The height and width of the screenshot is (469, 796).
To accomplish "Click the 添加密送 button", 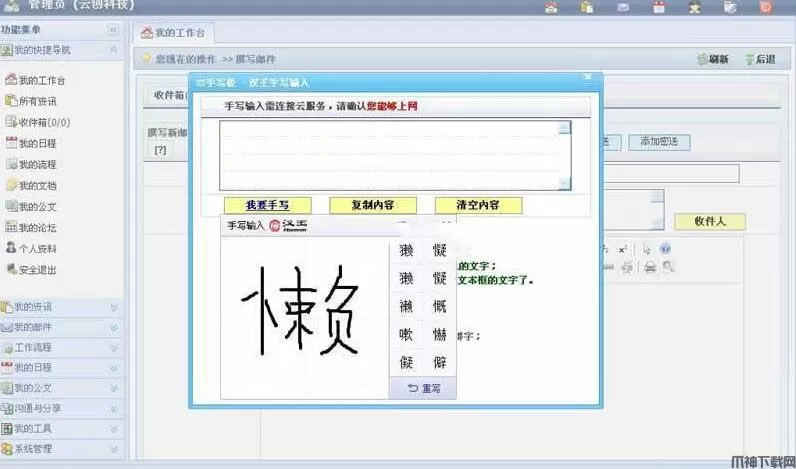I will [x=659, y=142].
